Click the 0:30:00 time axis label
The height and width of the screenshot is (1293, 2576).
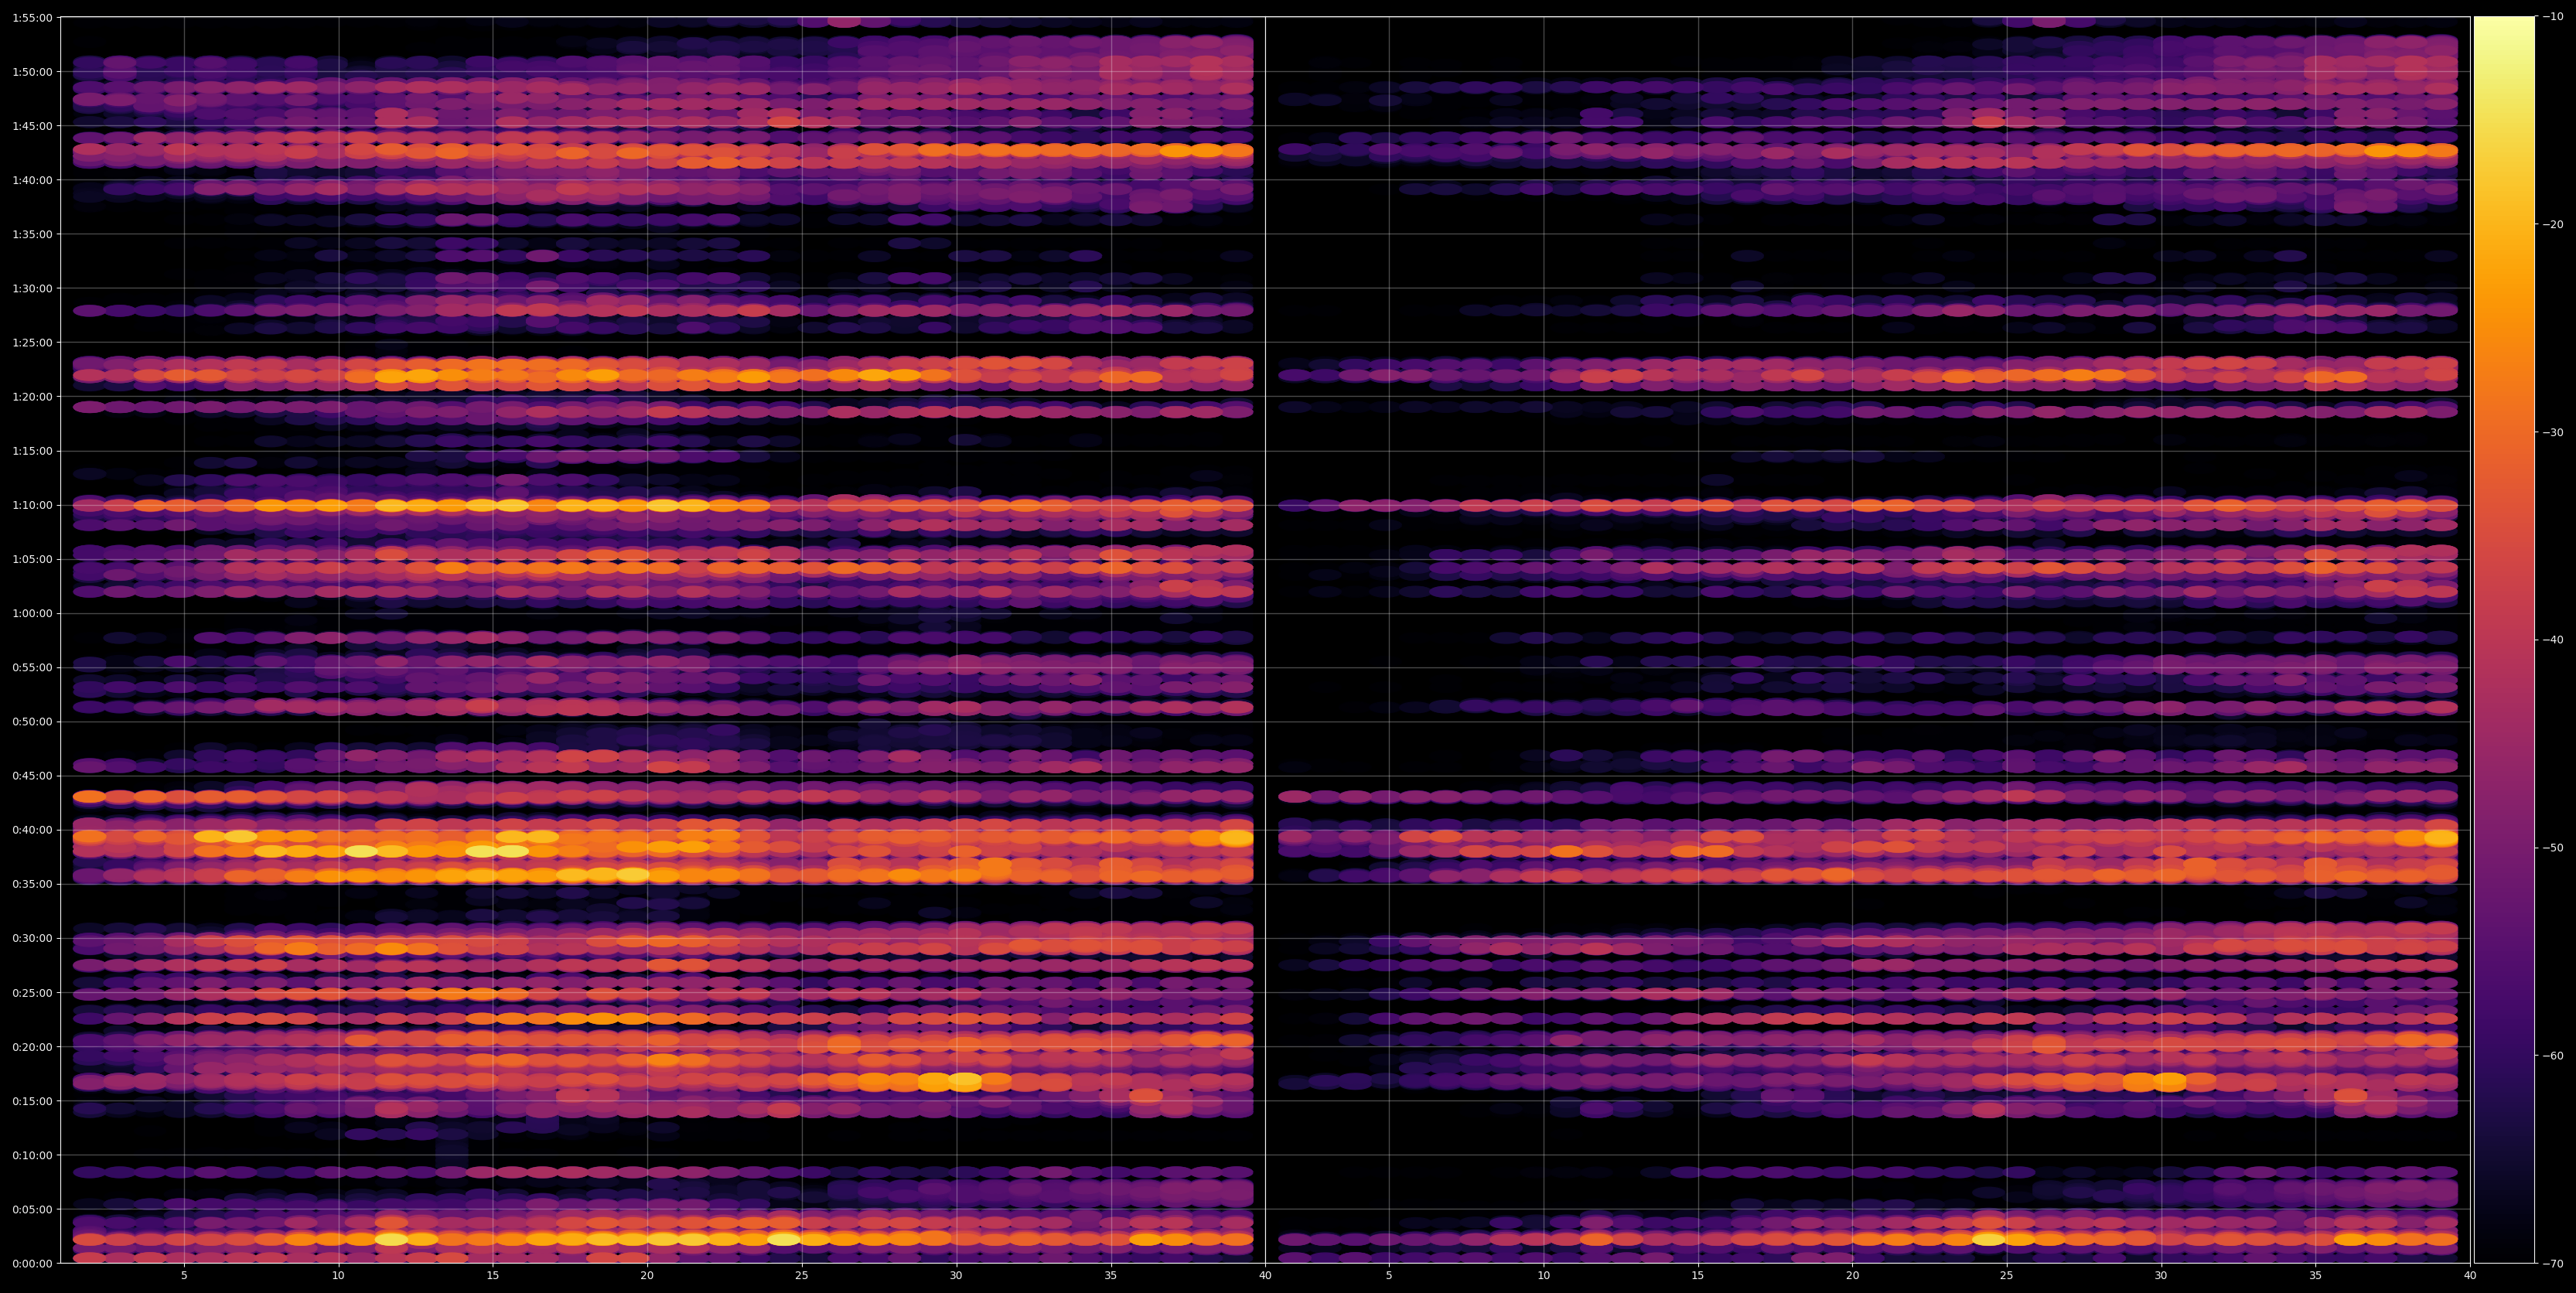[32, 938]
